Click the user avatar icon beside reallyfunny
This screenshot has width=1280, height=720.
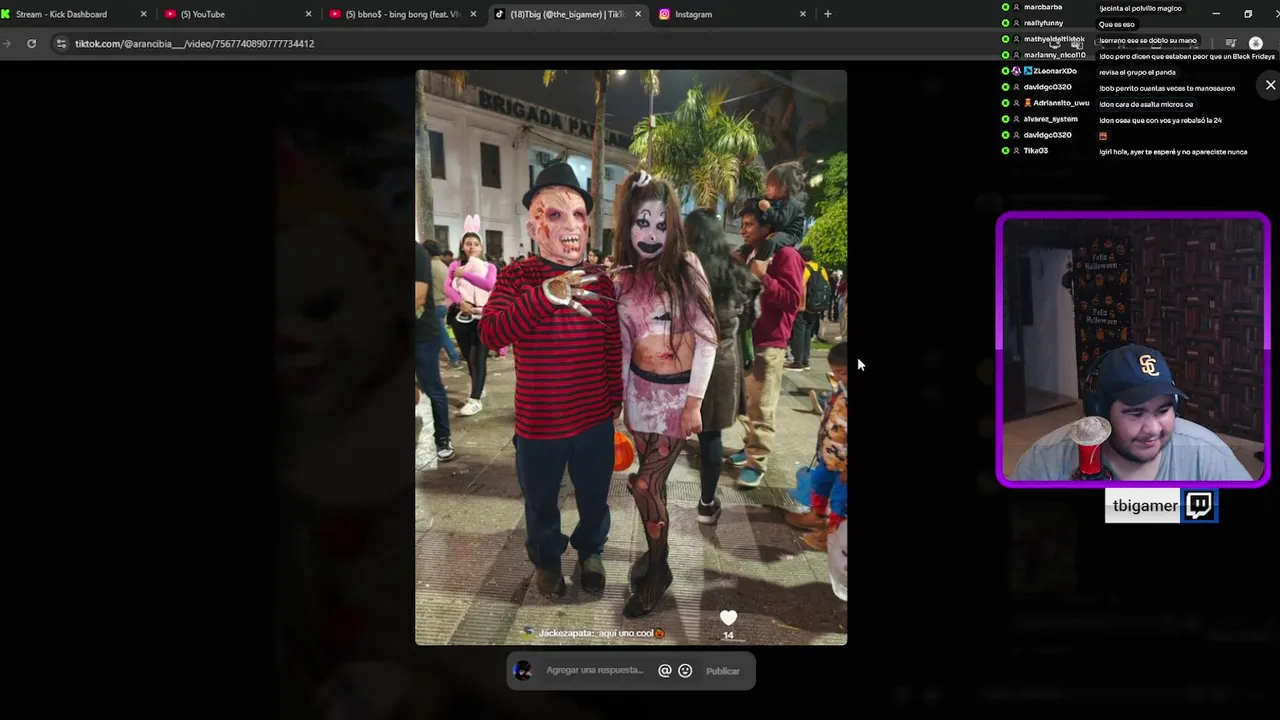[x=1016, y=23]
